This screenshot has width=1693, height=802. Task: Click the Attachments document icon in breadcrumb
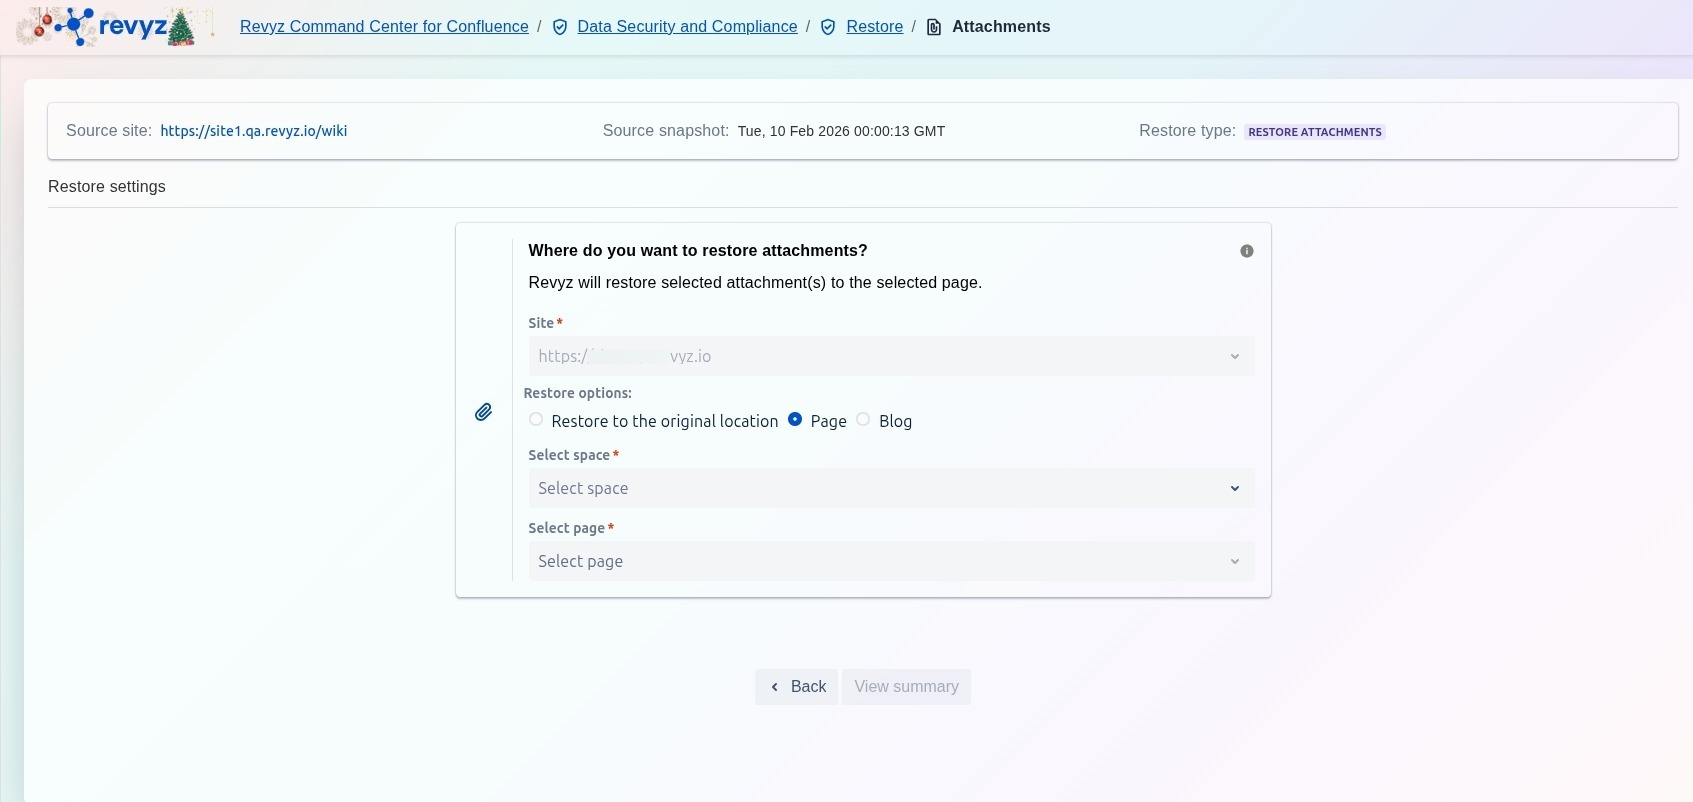click(x=934, y=27)
